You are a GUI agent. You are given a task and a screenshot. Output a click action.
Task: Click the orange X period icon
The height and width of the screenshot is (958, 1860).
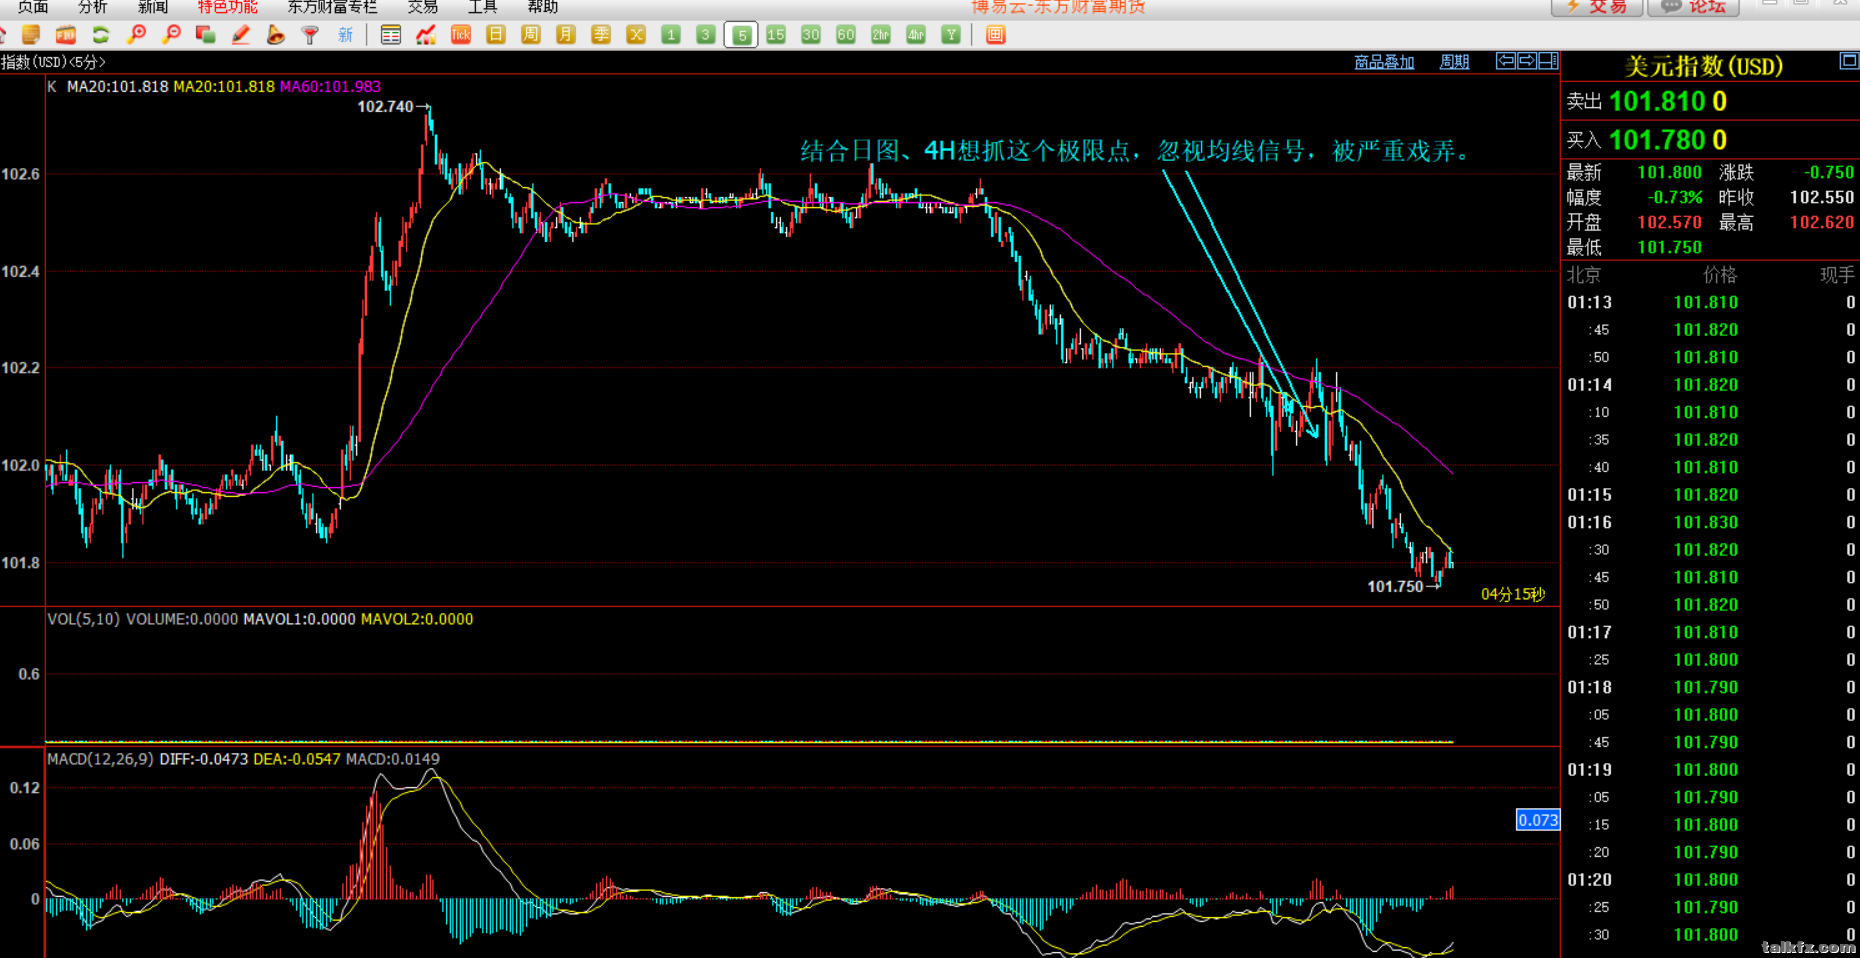636,35
